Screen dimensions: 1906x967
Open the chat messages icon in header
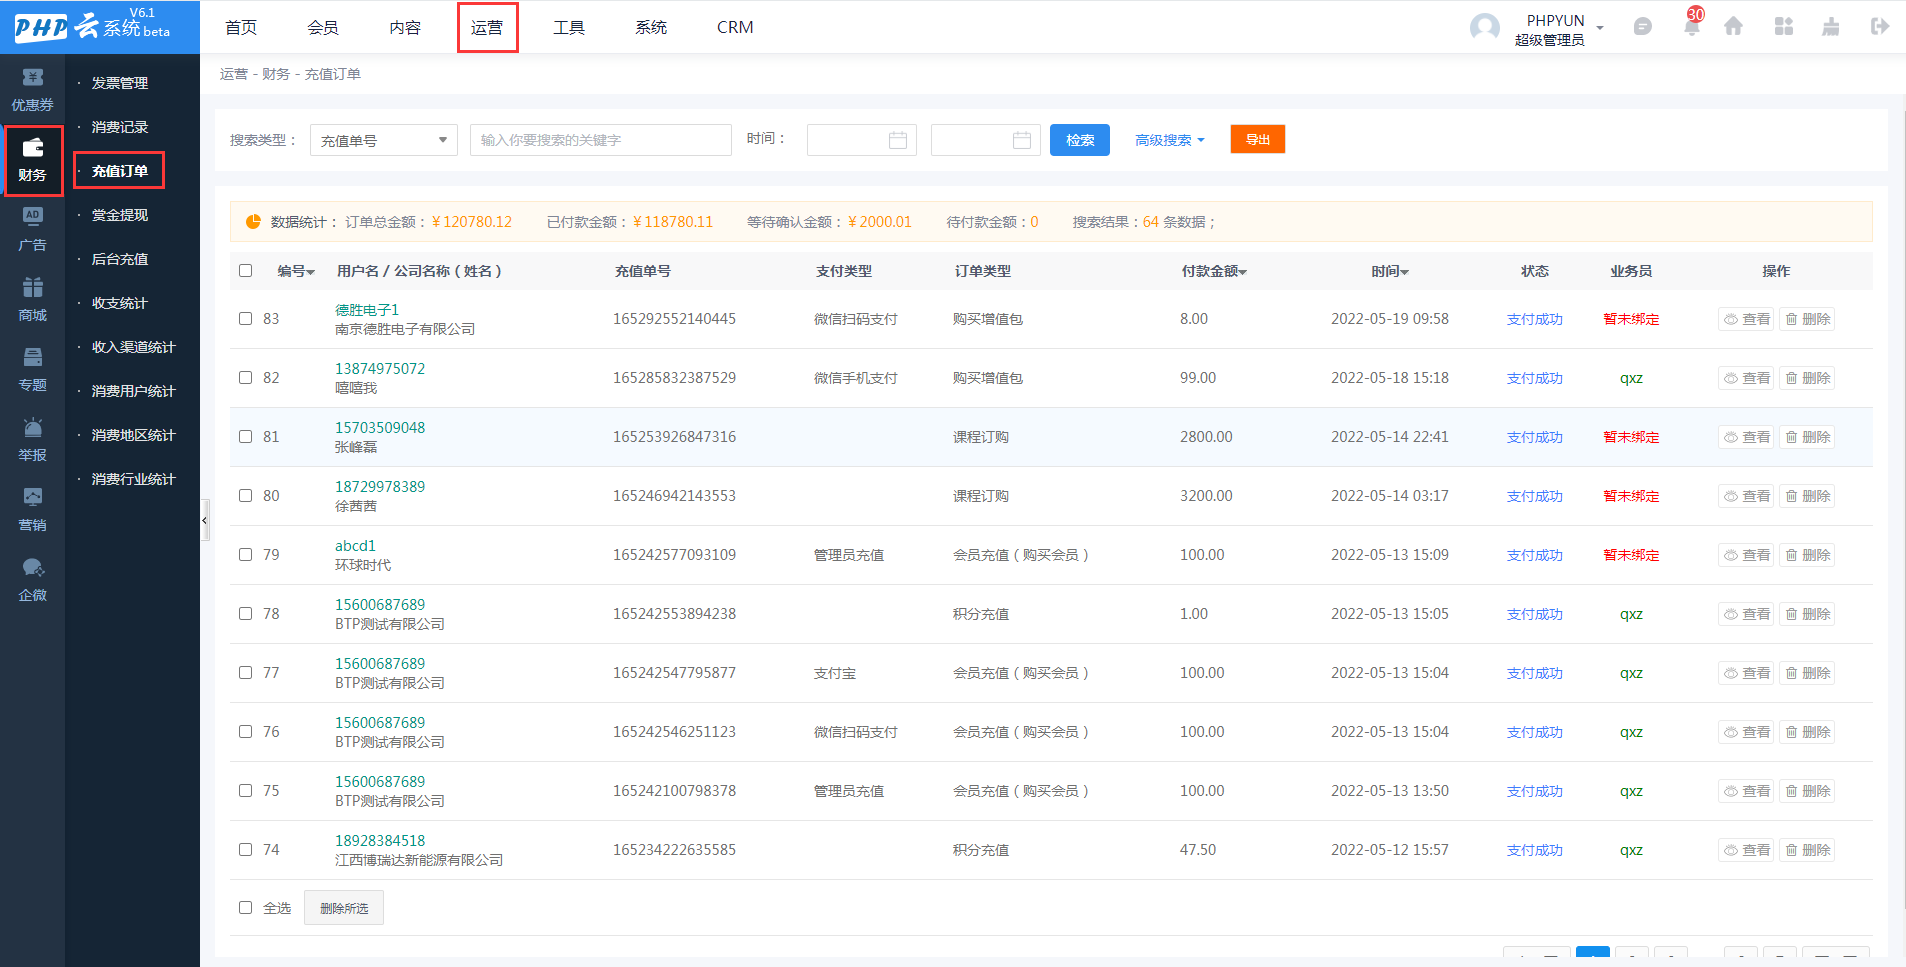1642,27
